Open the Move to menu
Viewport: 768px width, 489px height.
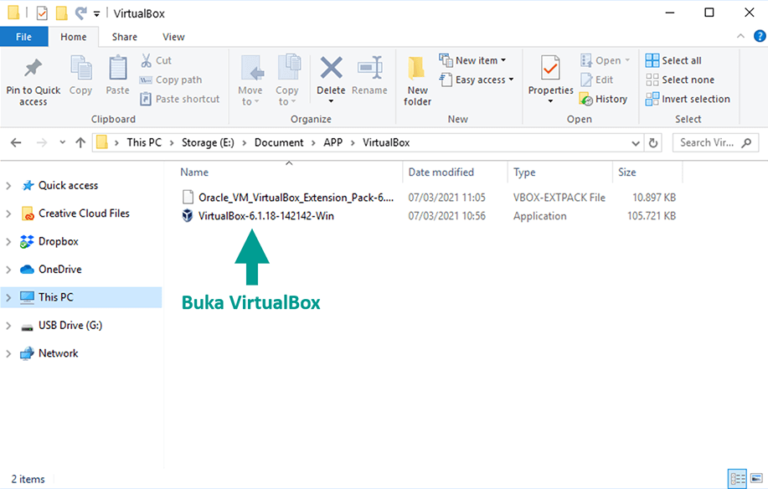coord(250,81)
